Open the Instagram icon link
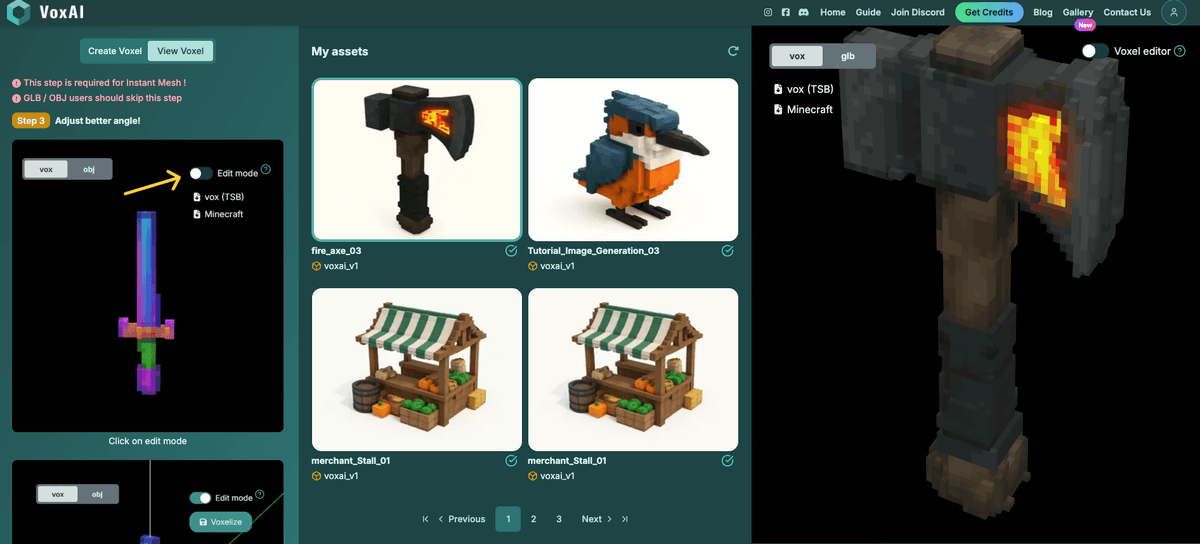This screenshot has width=1200, height=544. (x=768, y=12)
